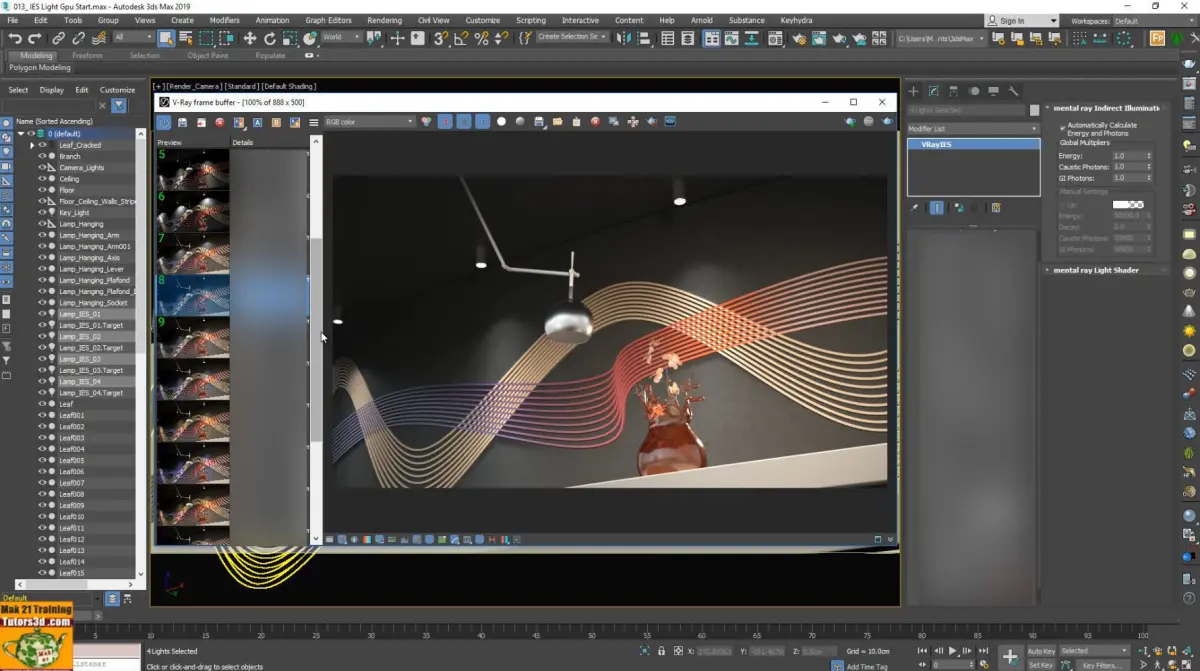This screenshot has height=671, width=1200.
Task: Switch to Object Paint ribbon tab
Action: pos(208,56)
